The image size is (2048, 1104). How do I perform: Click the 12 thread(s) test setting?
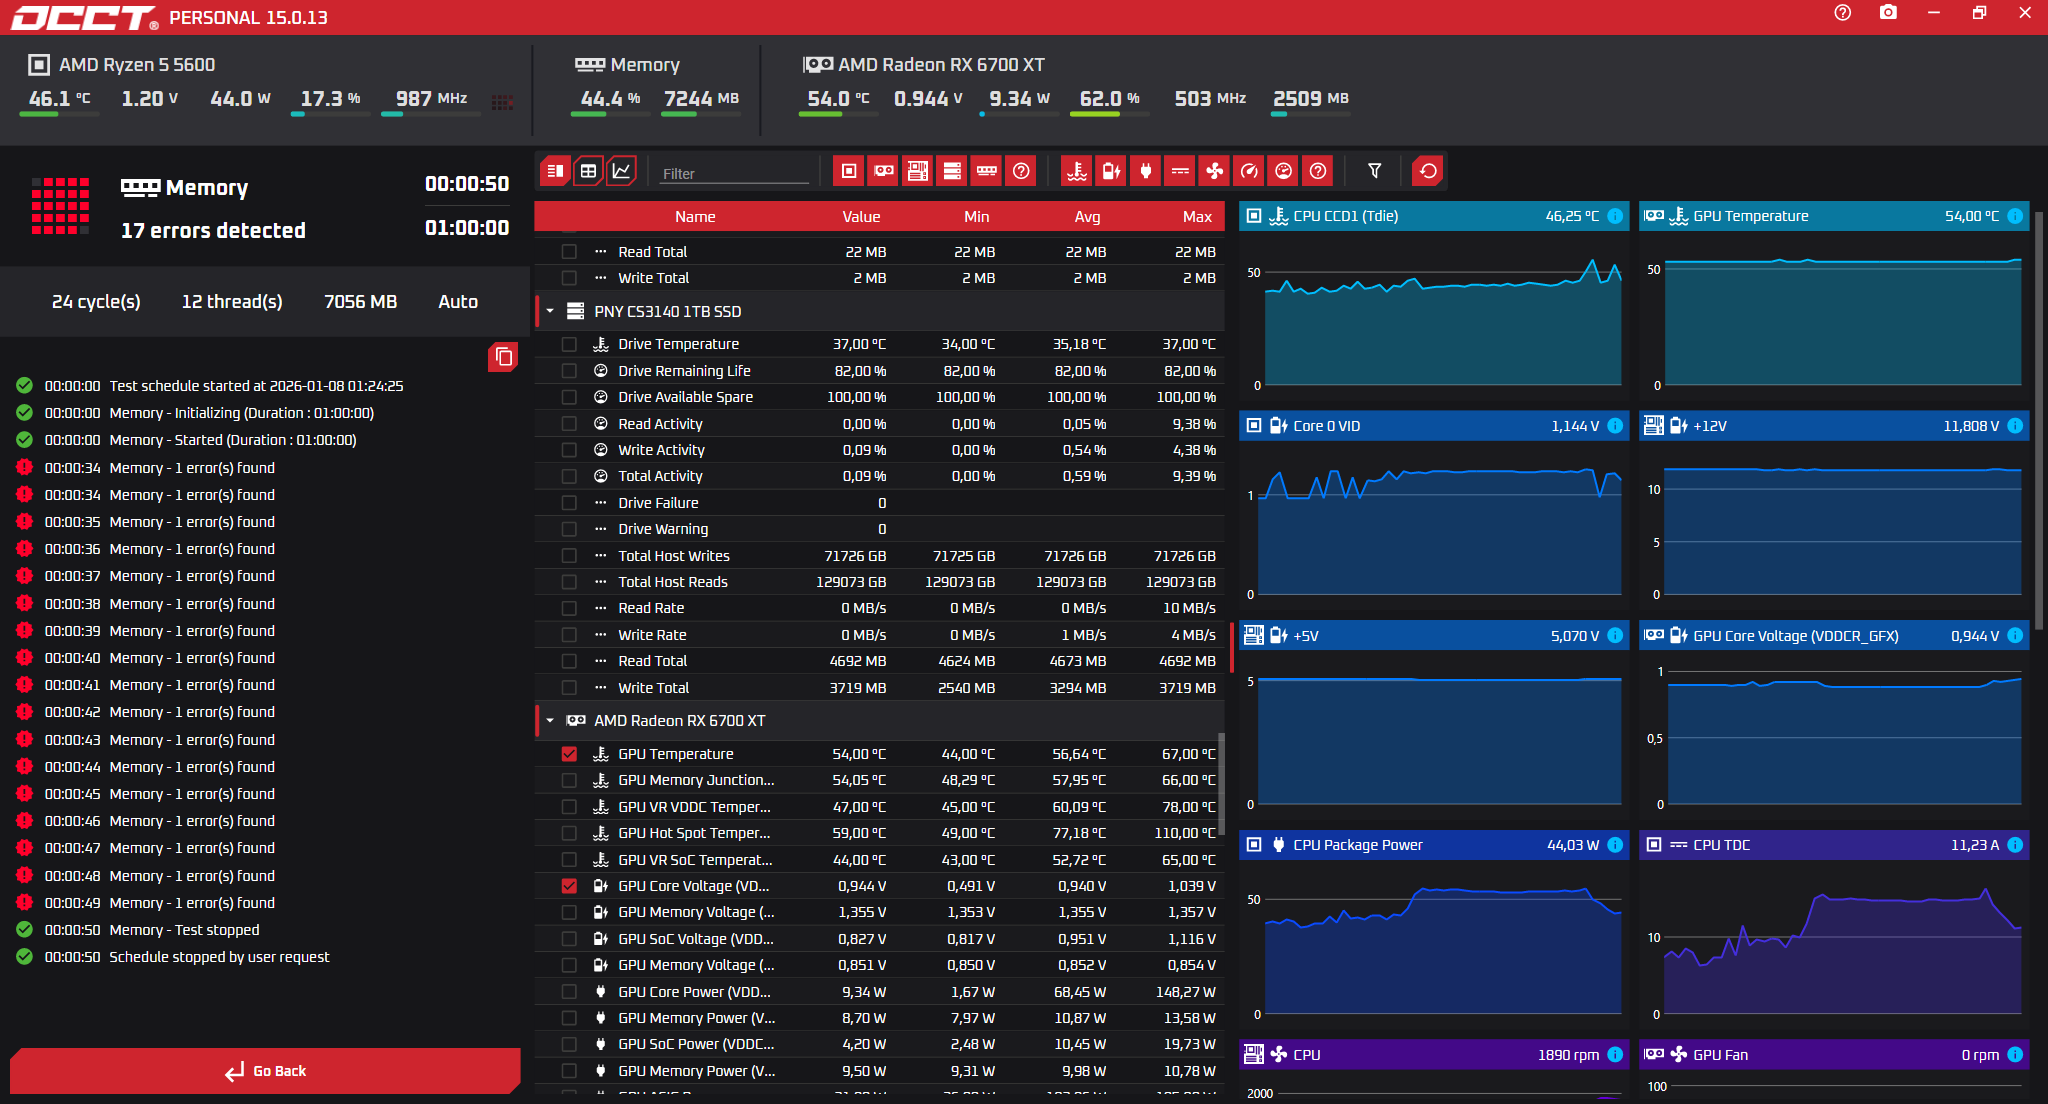click(232, 302)
